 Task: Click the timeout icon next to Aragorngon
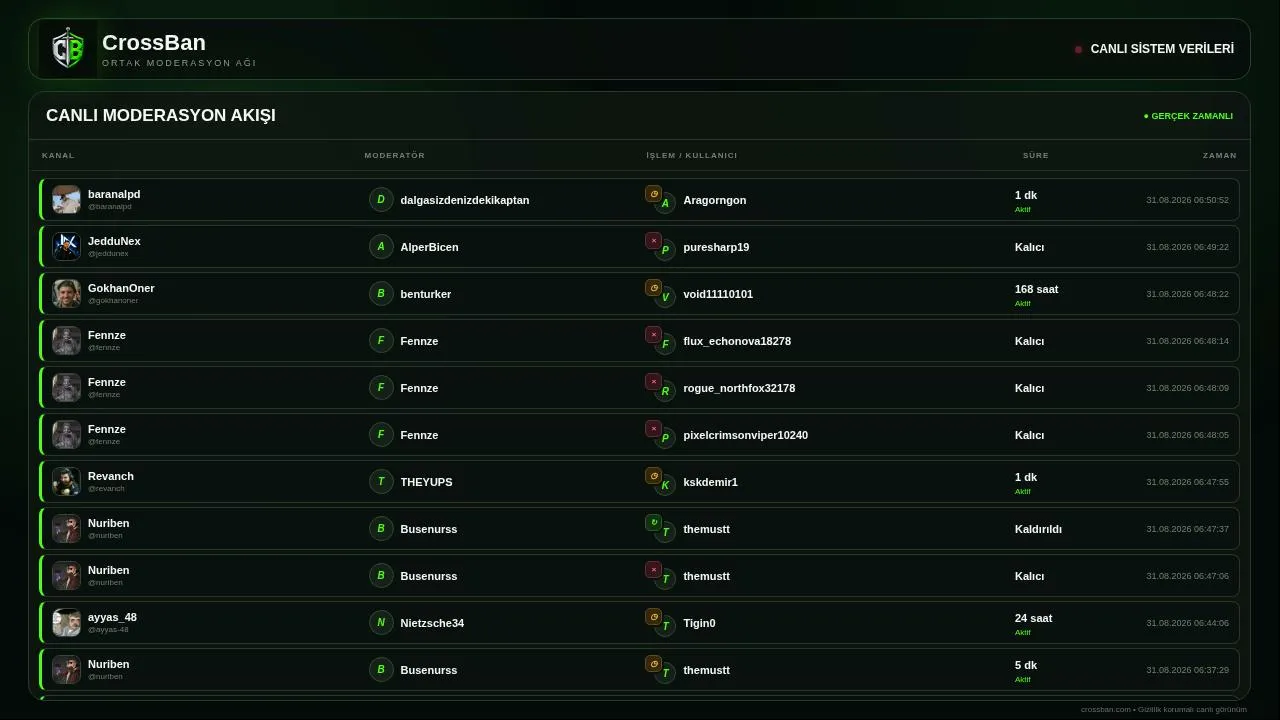(x=653, y=194)
